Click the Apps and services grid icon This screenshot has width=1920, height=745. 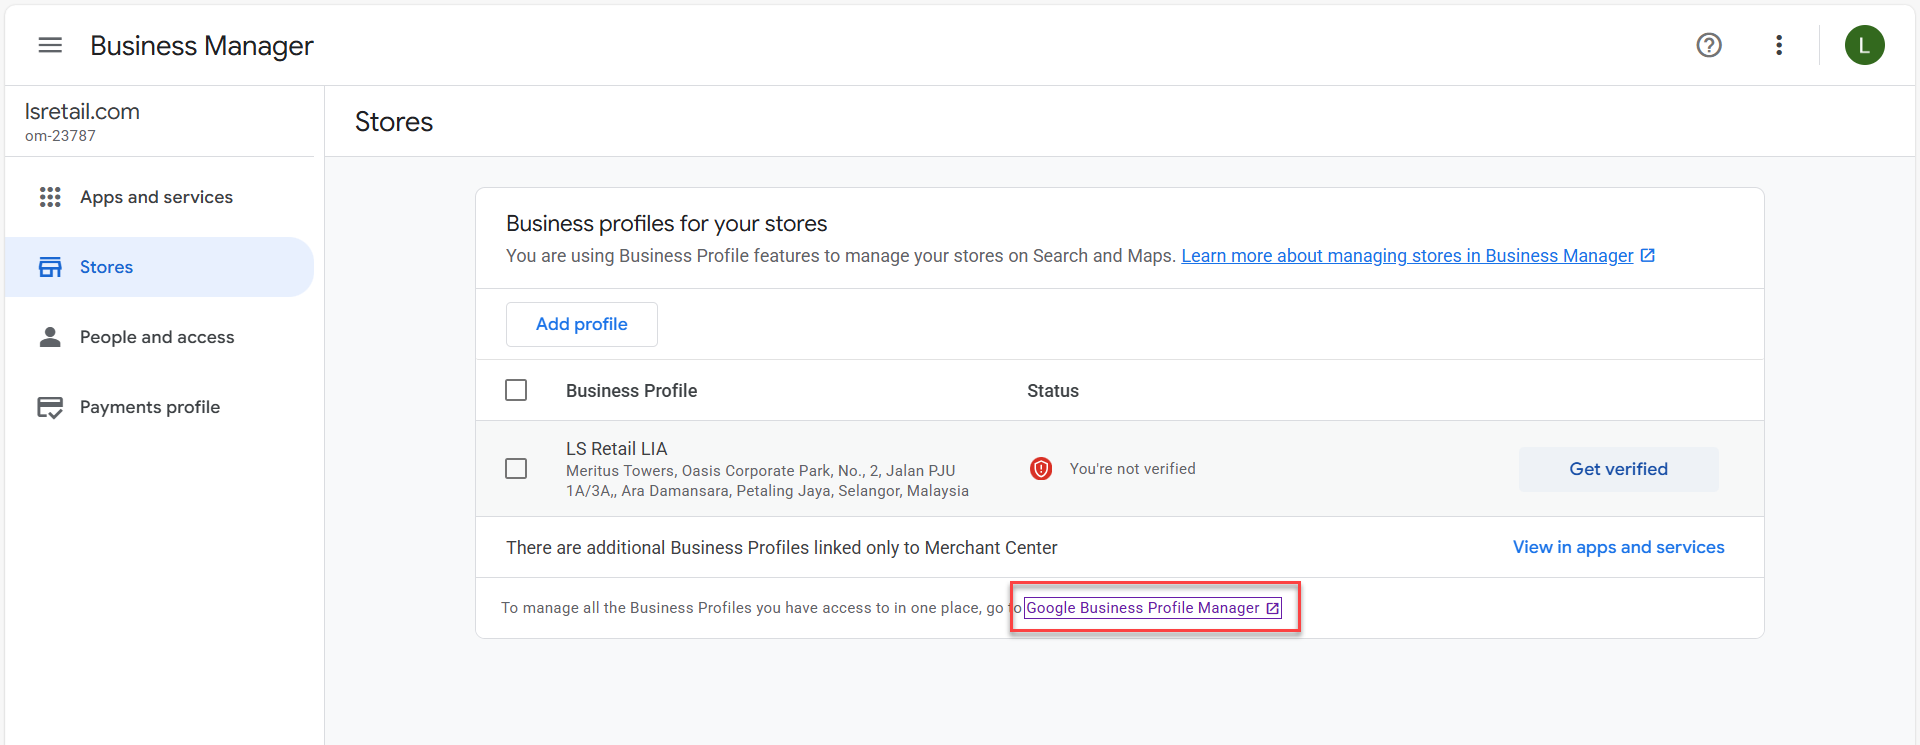point(50,197)
